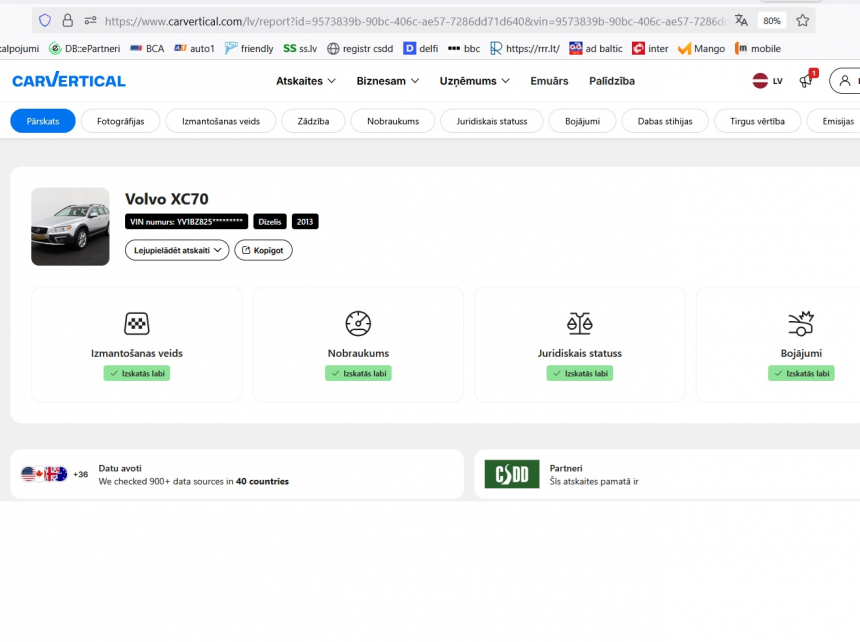Click the carVertical logo
This screenshot has height=642, width=860.
pos(69,81)
